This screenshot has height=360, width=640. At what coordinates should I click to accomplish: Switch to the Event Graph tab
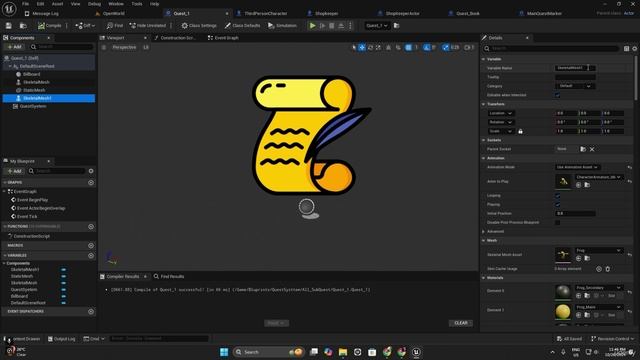[223, 38]
